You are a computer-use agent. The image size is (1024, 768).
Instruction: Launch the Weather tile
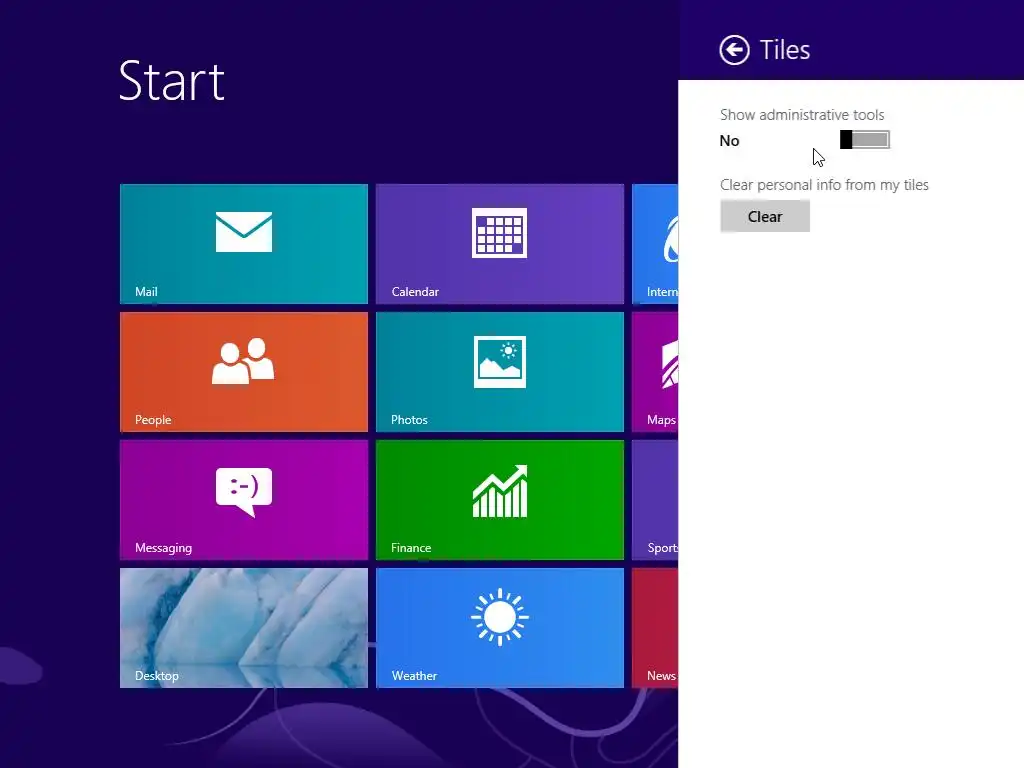tap(500, 628)
